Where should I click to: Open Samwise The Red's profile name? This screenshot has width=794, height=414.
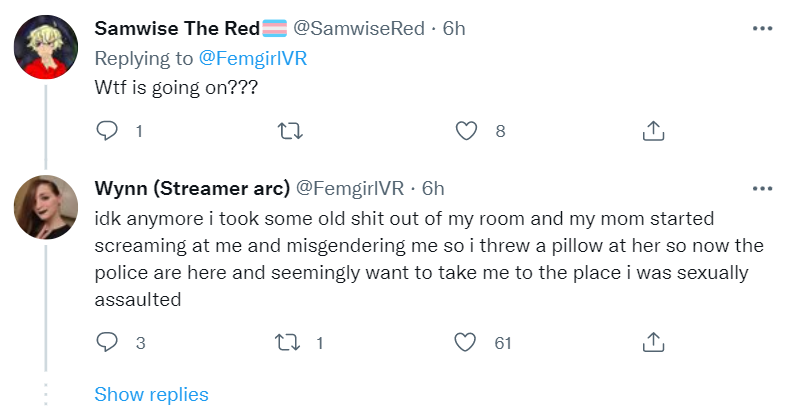[177, 28]
